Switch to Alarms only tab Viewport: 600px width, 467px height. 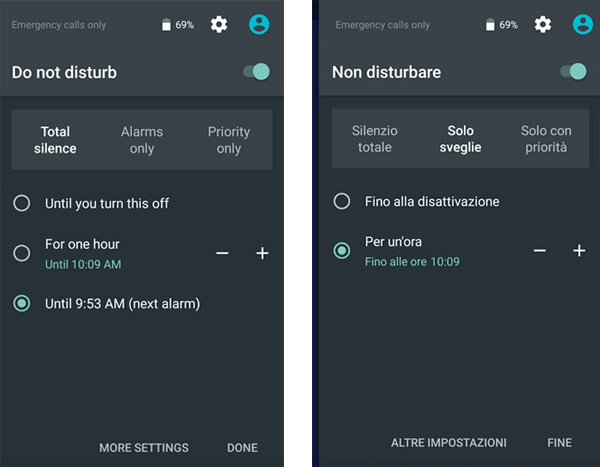[142, 140]
